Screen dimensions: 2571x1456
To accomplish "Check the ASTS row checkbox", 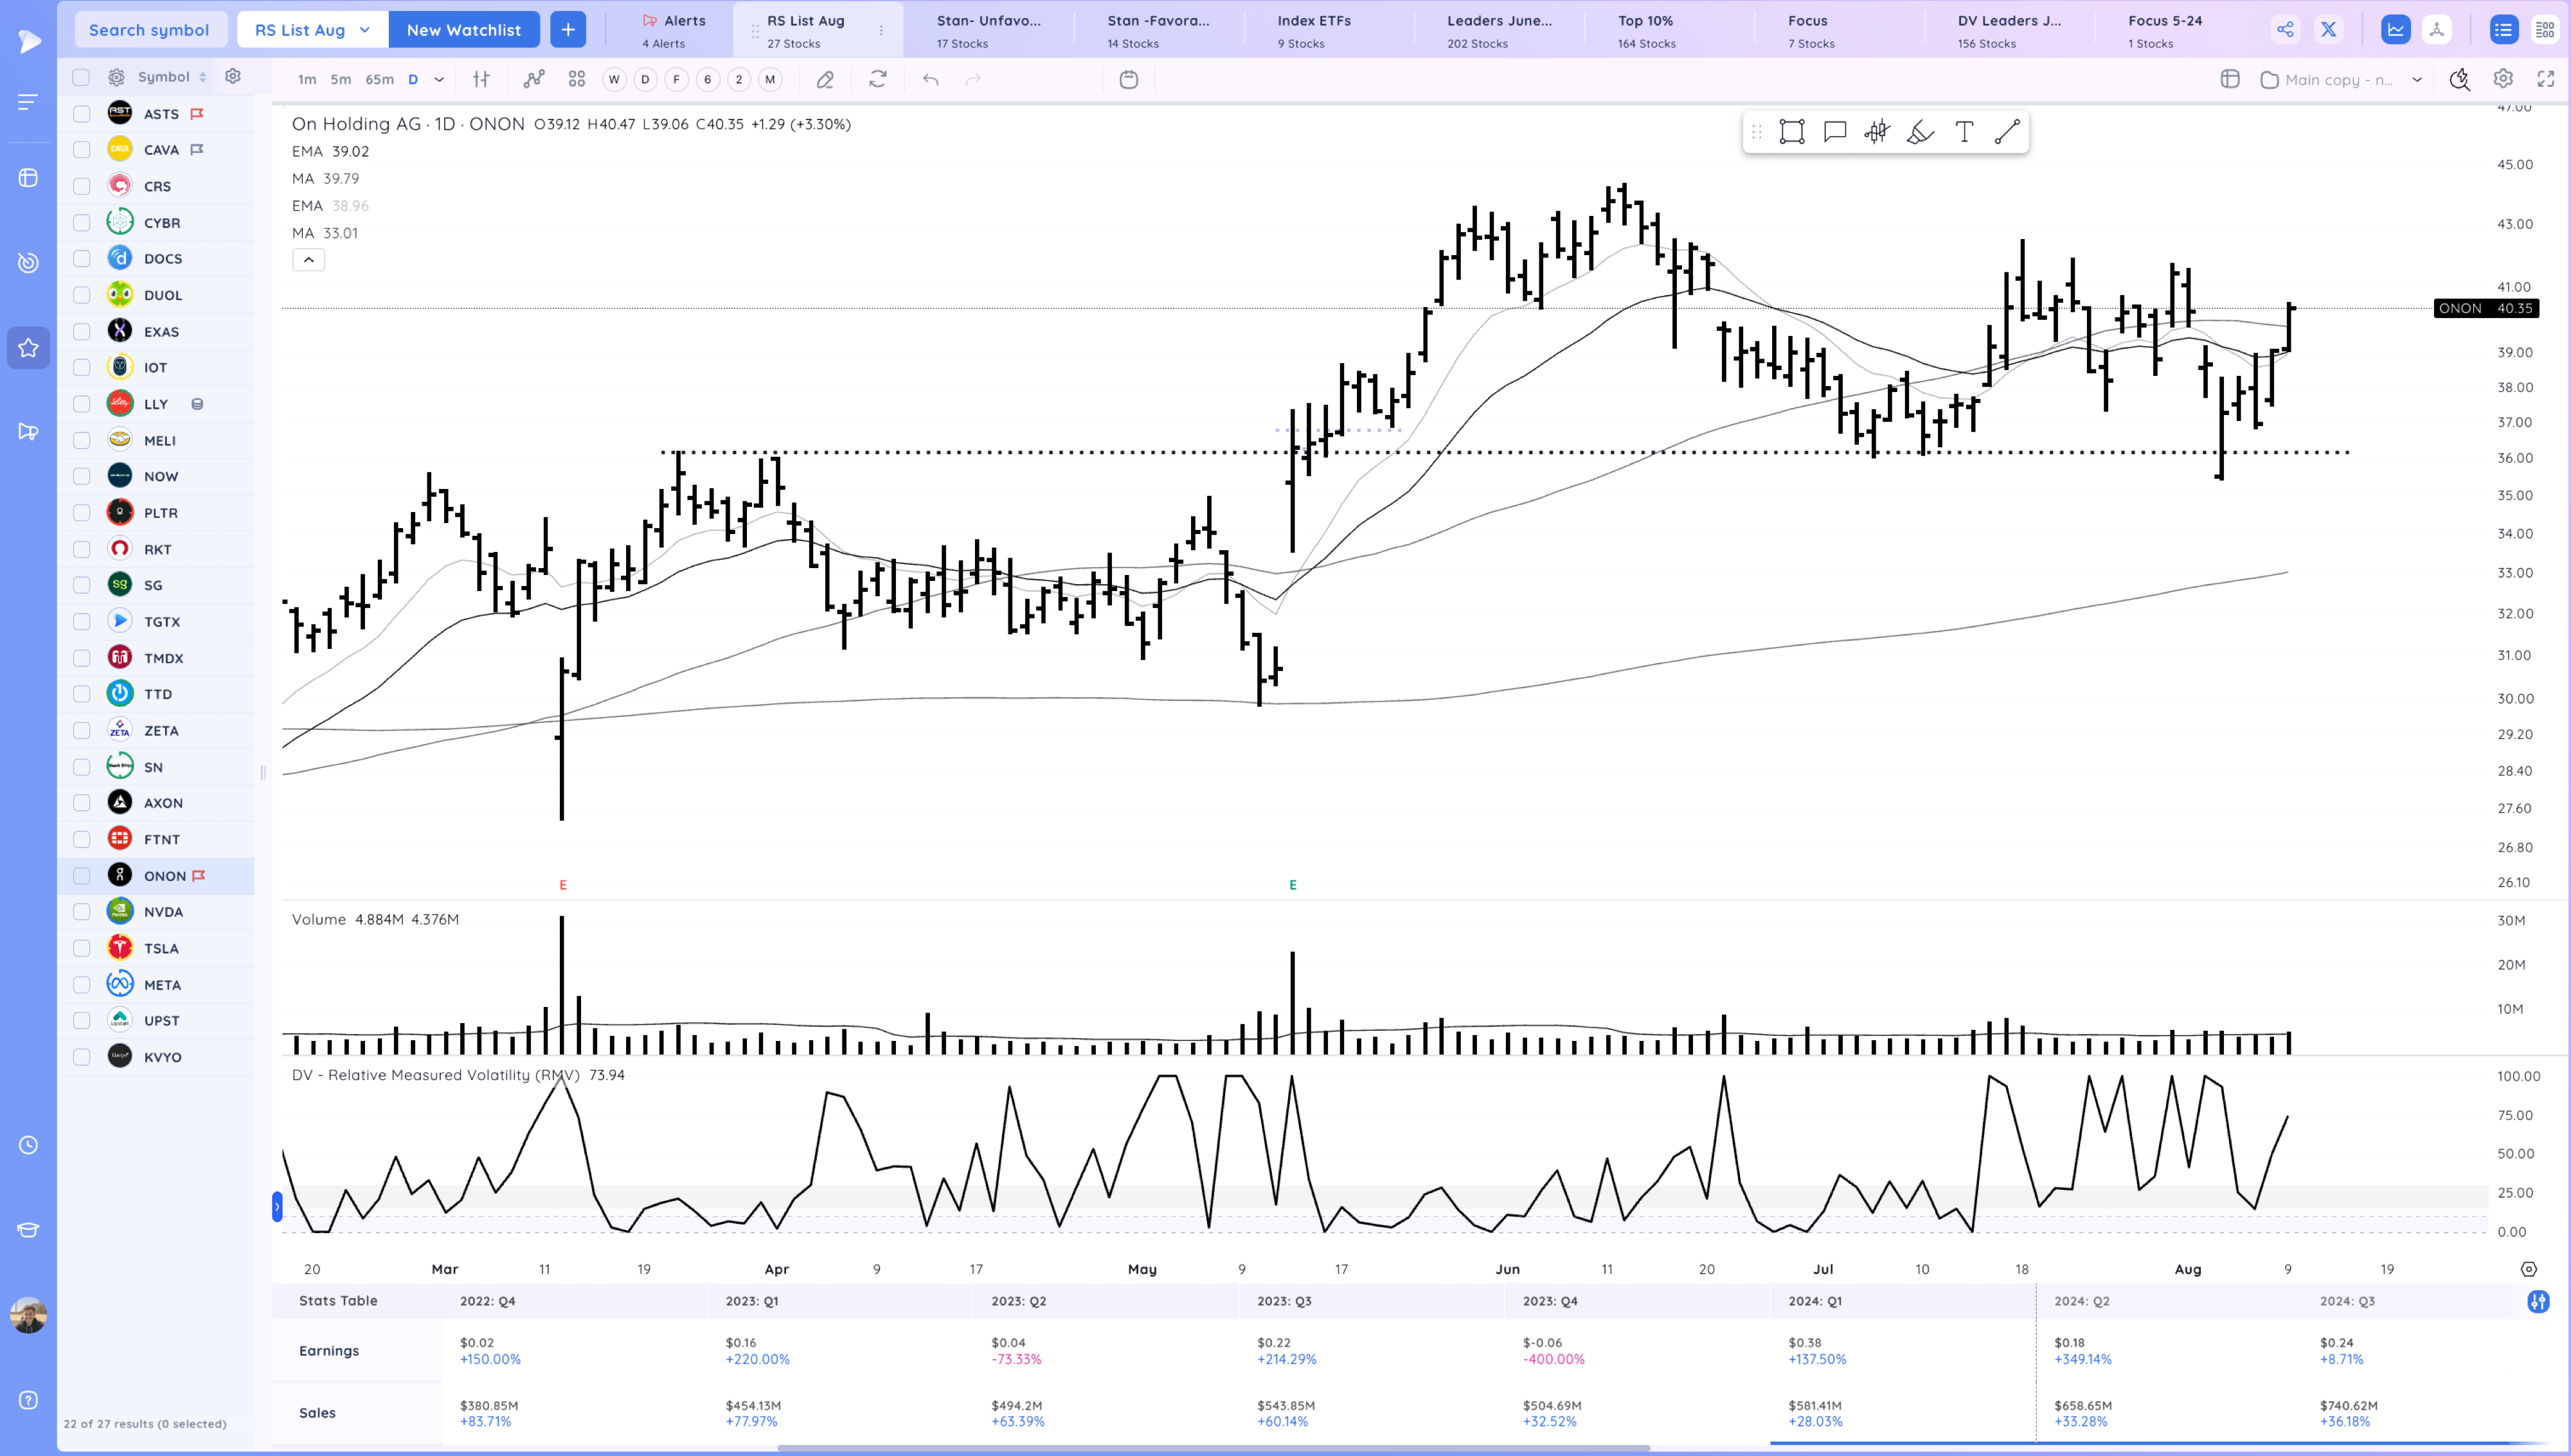I will [82, 114].
